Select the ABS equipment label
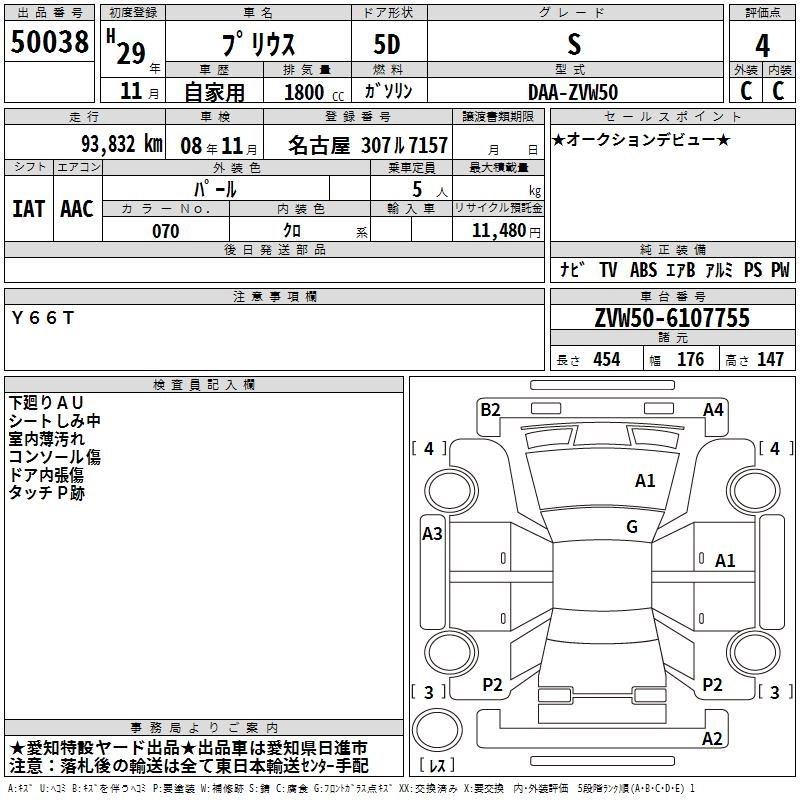Image resolution: width=800 pixels, height=800 pixels. [x=643, y=270]
